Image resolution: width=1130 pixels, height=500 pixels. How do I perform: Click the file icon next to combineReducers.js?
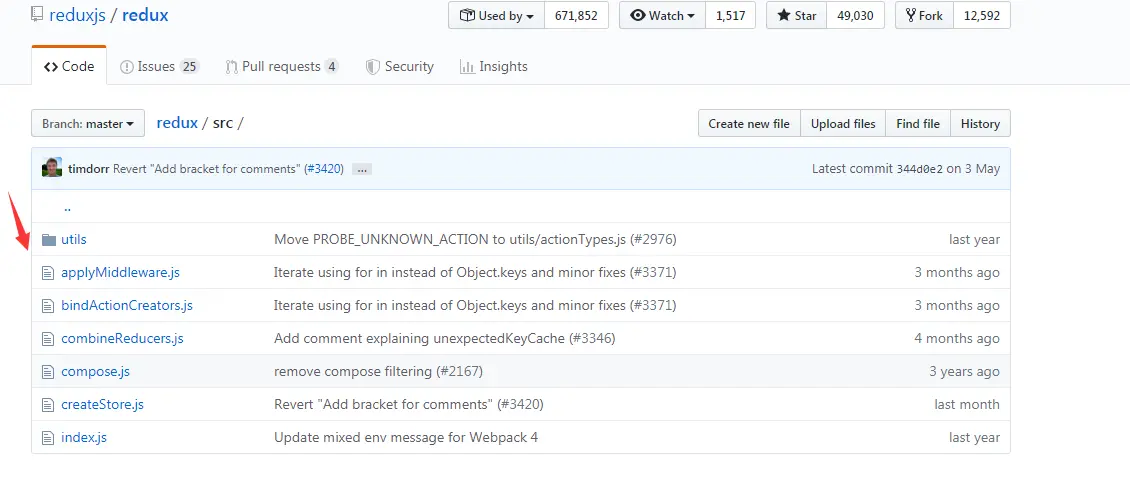pos(48,339)
